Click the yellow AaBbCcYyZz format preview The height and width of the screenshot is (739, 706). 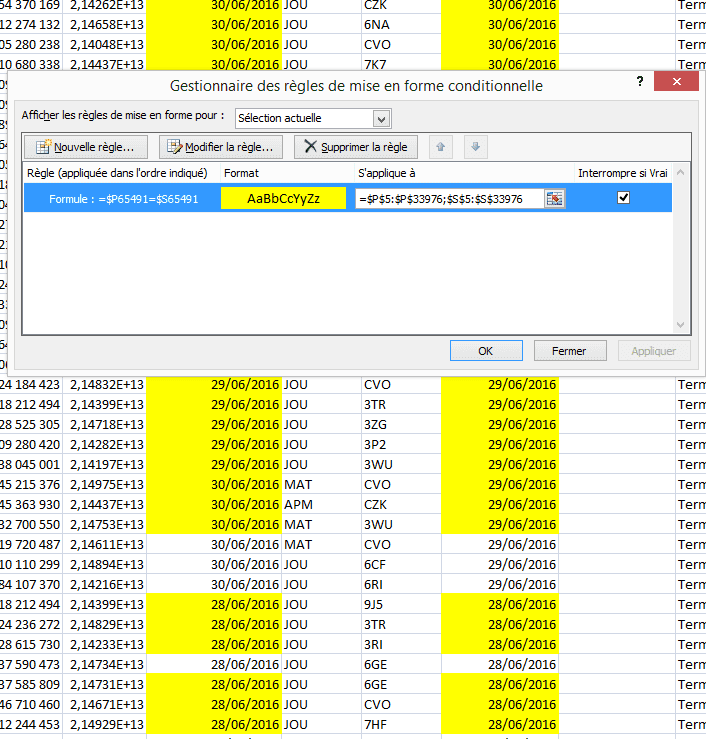pos(283,199)
